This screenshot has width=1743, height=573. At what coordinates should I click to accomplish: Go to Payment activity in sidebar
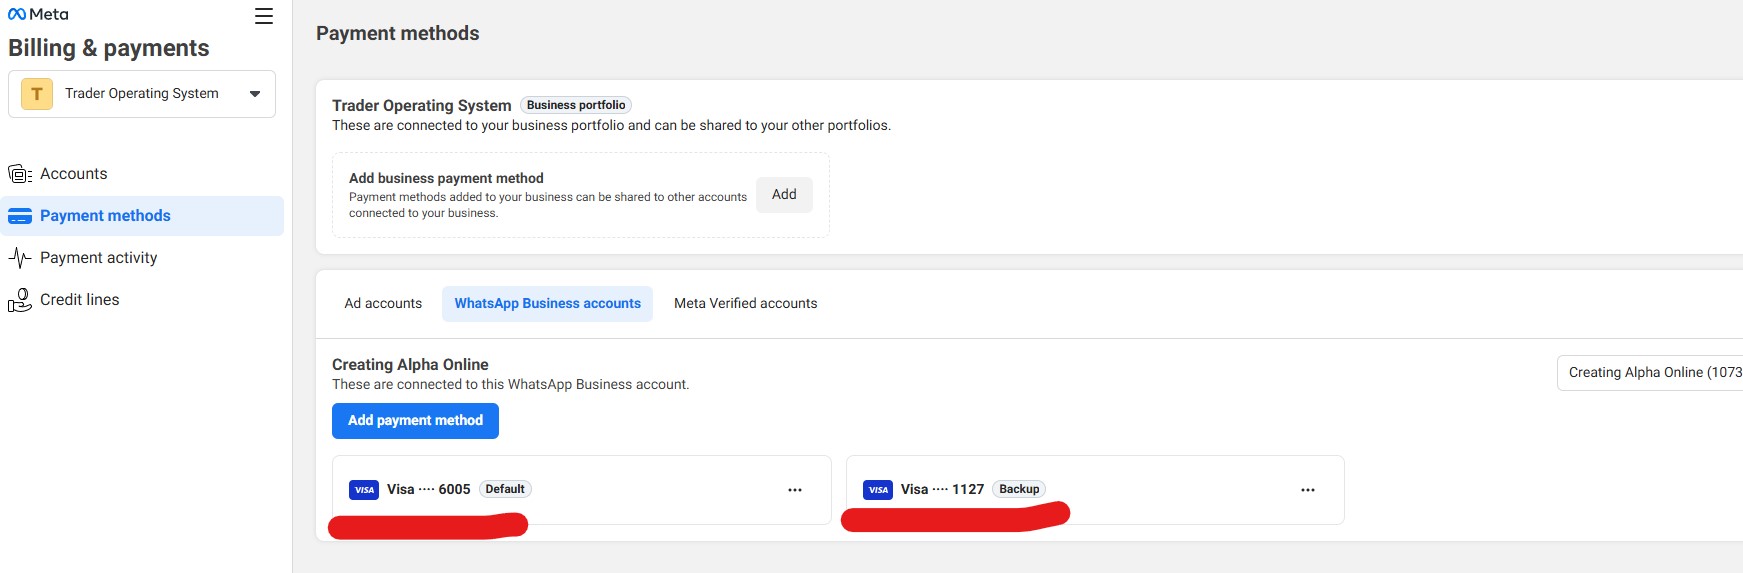[98, 258]
